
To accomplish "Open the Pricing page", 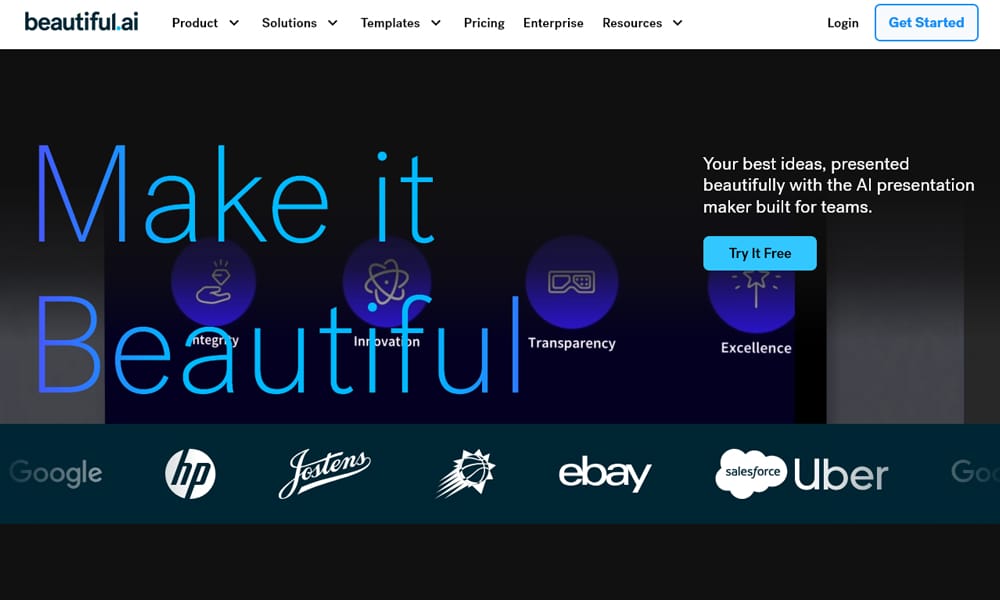I will click(484, 23).
